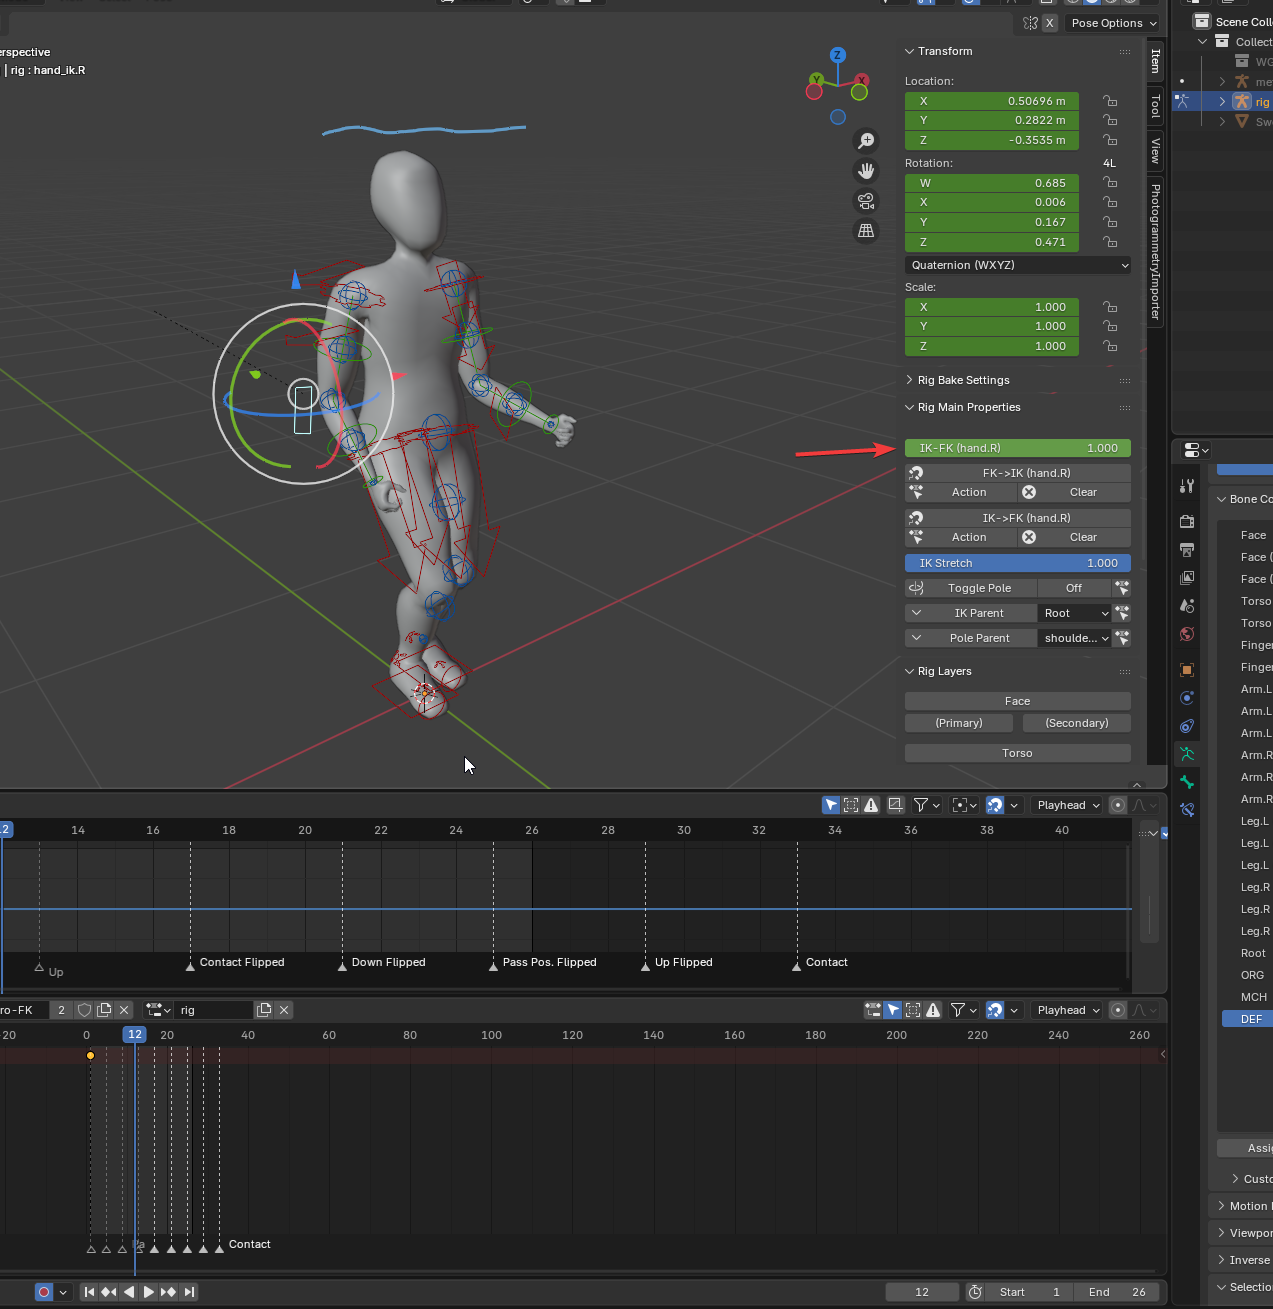Click the Torso rig layer button
The image size is (1273, 1309).
[x=1017, y=753]
